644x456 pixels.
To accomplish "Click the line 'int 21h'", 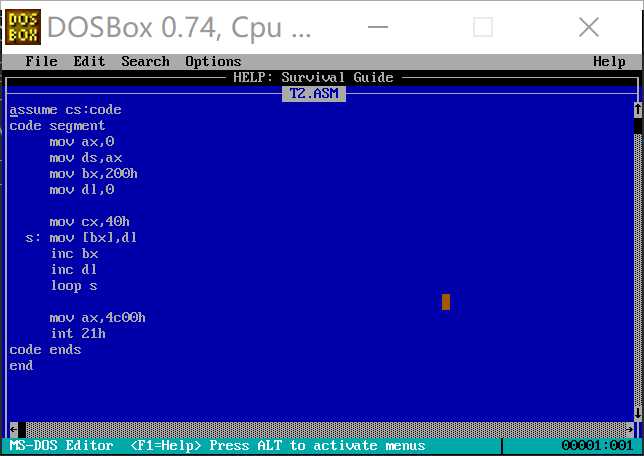I will click(x=78, y=334).
